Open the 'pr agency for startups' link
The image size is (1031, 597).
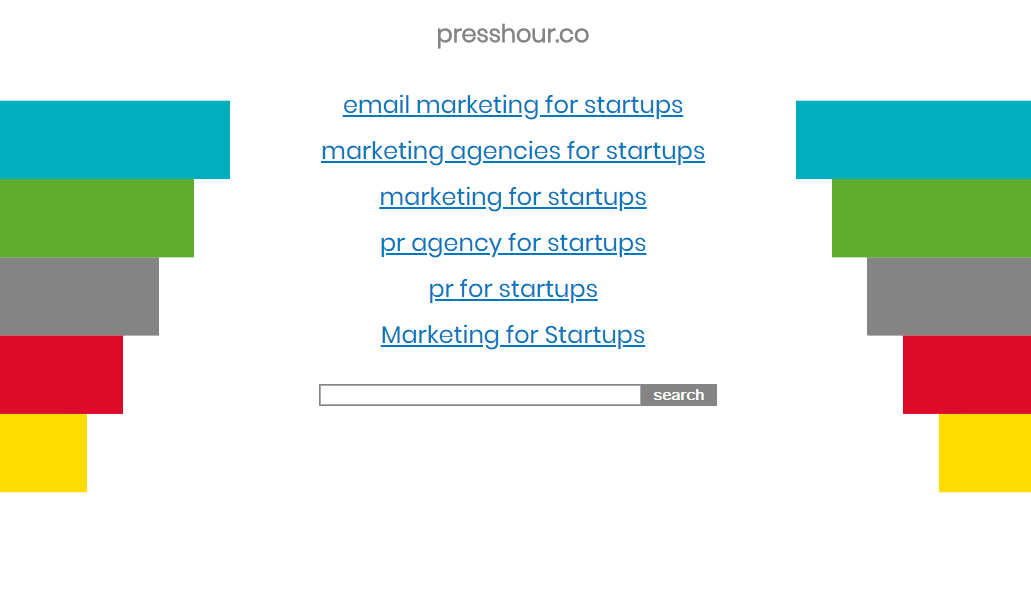pyautogui.click(x=512, y=243)
